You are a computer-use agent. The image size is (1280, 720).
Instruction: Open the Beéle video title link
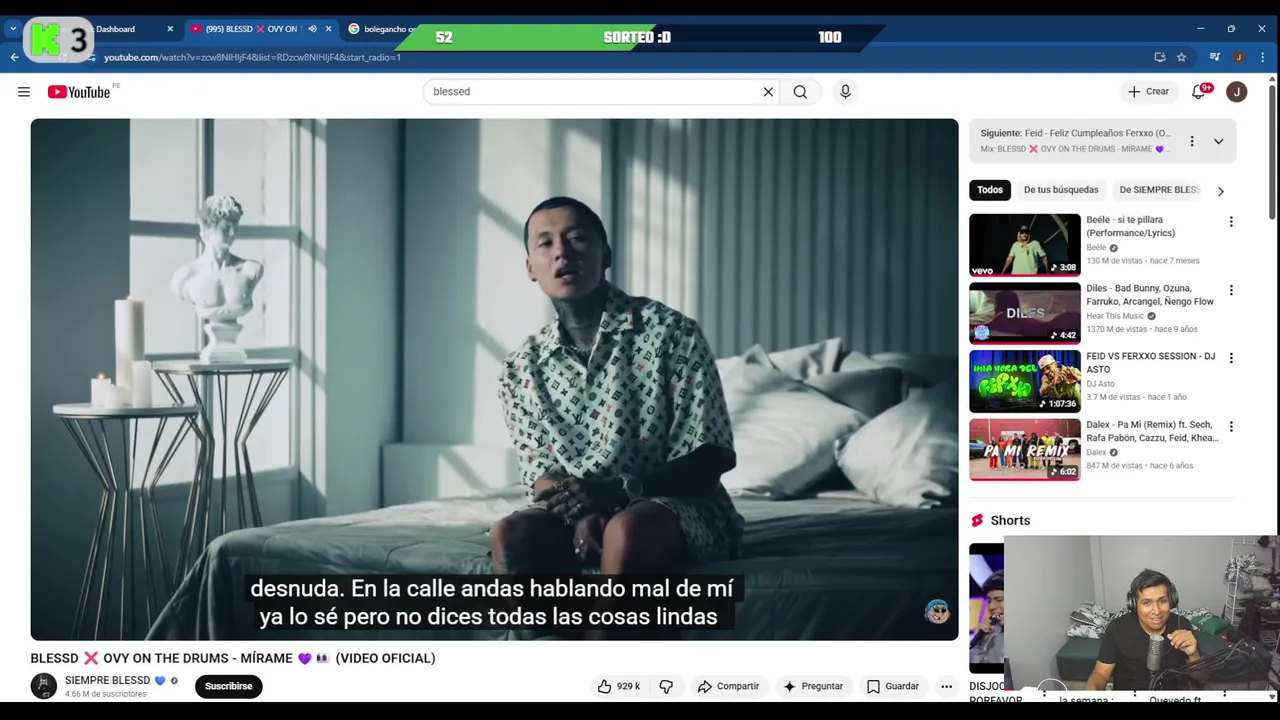[x=1131, y=226]
